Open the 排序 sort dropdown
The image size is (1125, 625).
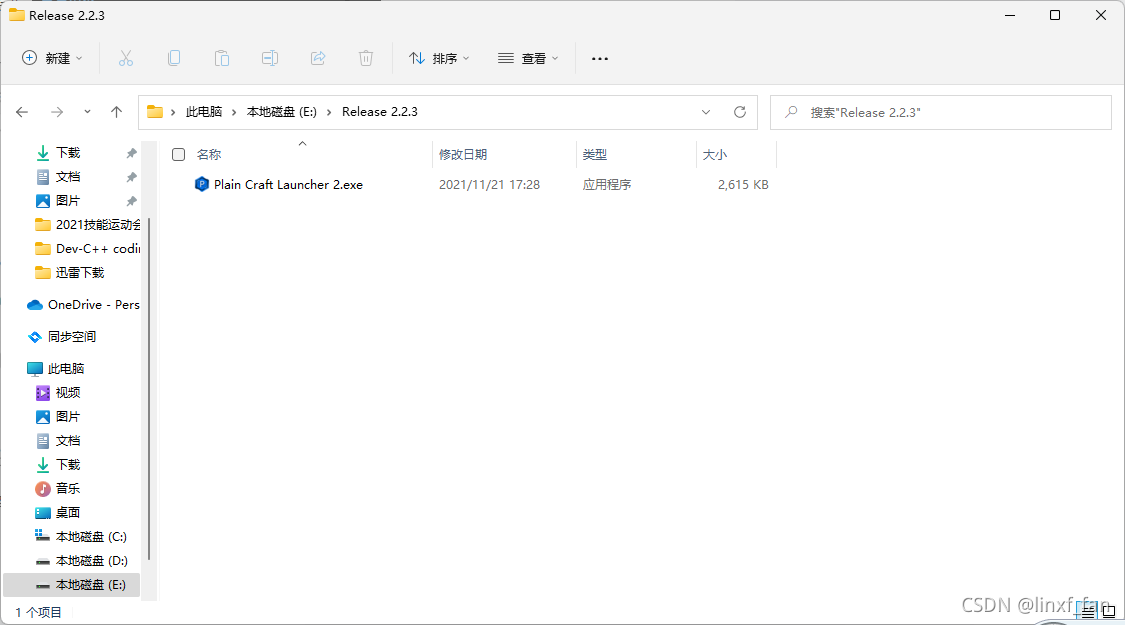click(x=439, y=58)
